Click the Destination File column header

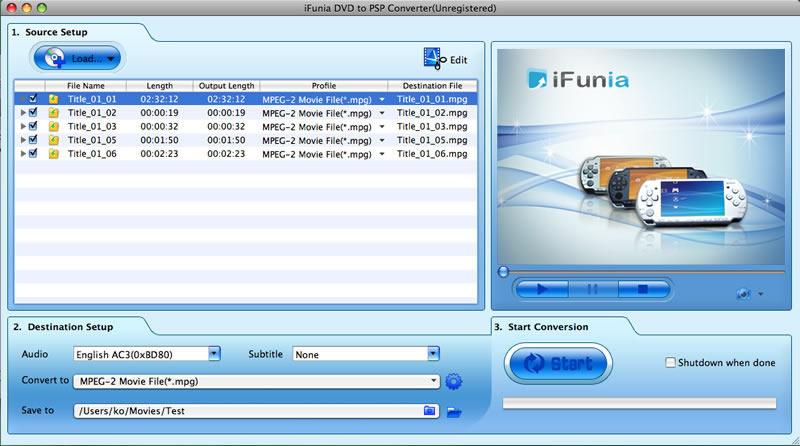433,86
